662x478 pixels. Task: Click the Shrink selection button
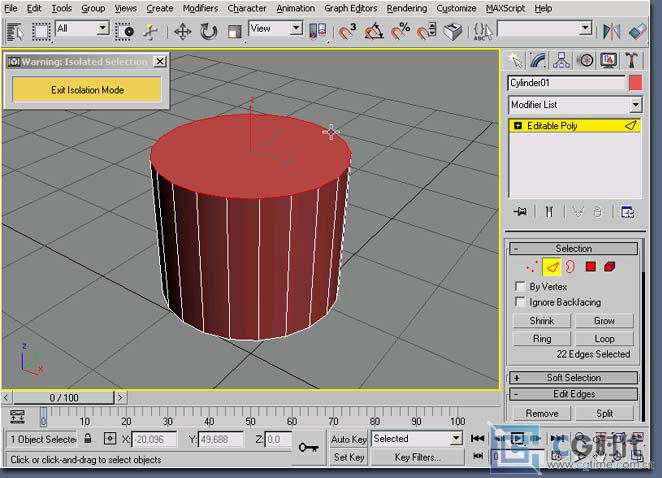pyautogui.click(x=542, y=320)
